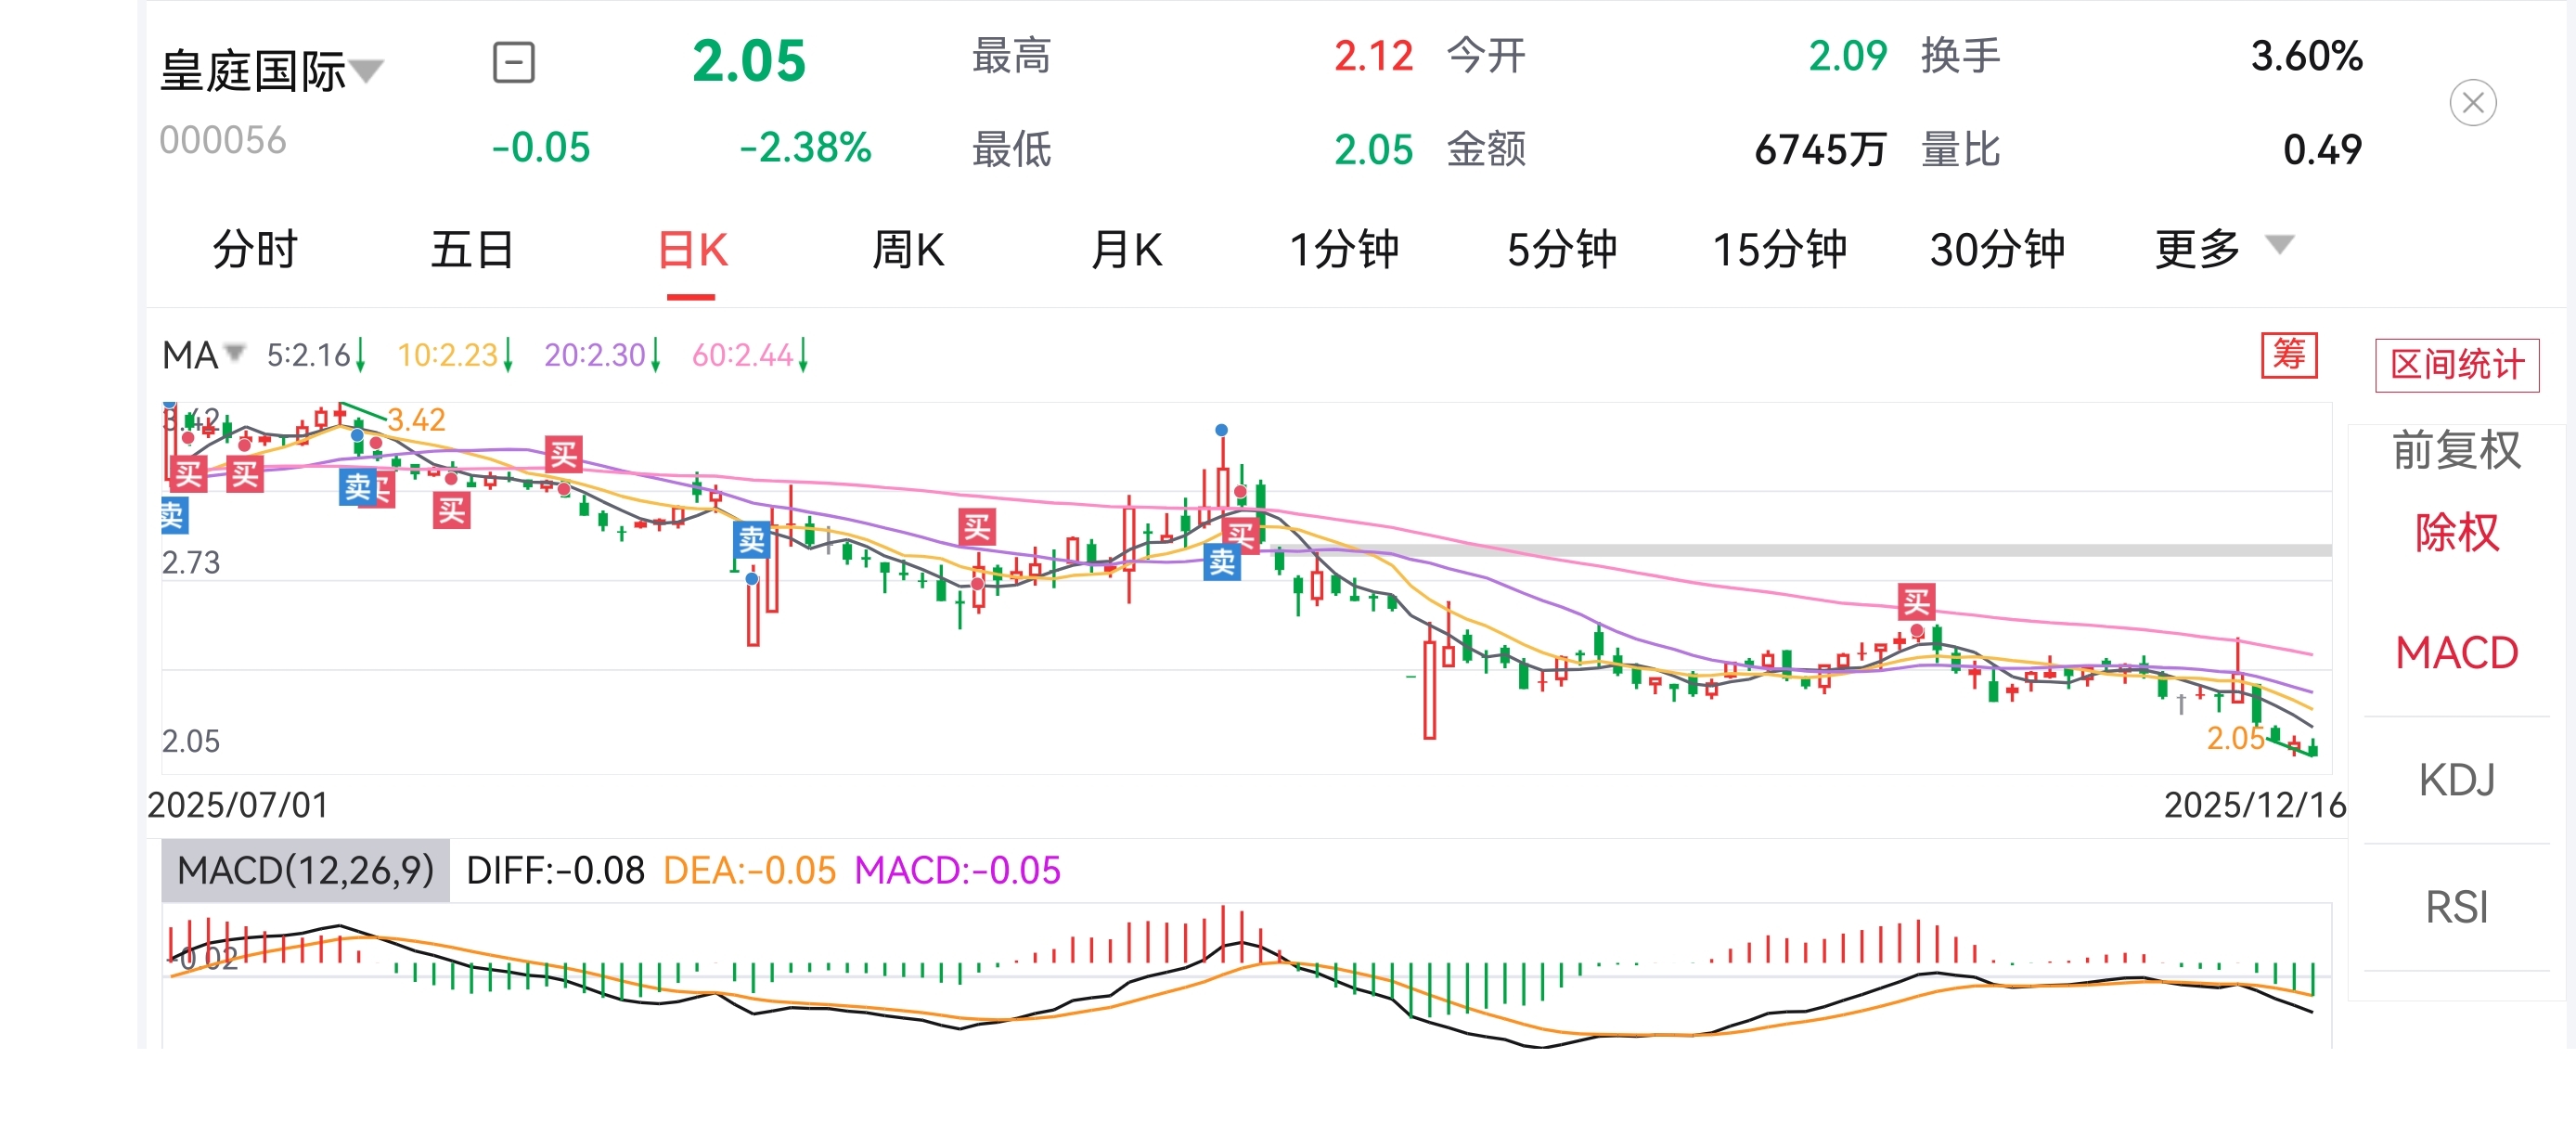Viewport: 2576px width, 1136px height.
Task: Click the blue dot at the price peak
Action: pyautogui.click(x=1221, y=430)
